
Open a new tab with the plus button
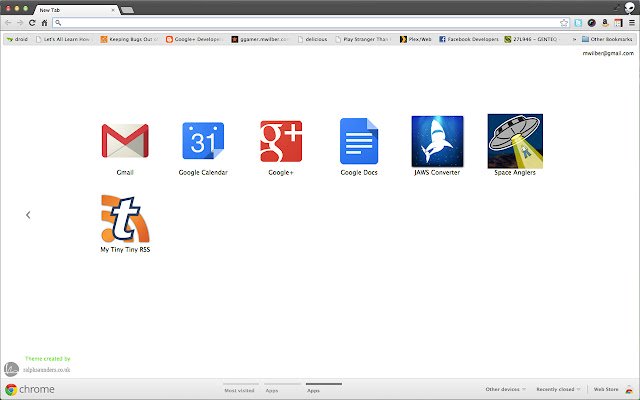point(127,10)
